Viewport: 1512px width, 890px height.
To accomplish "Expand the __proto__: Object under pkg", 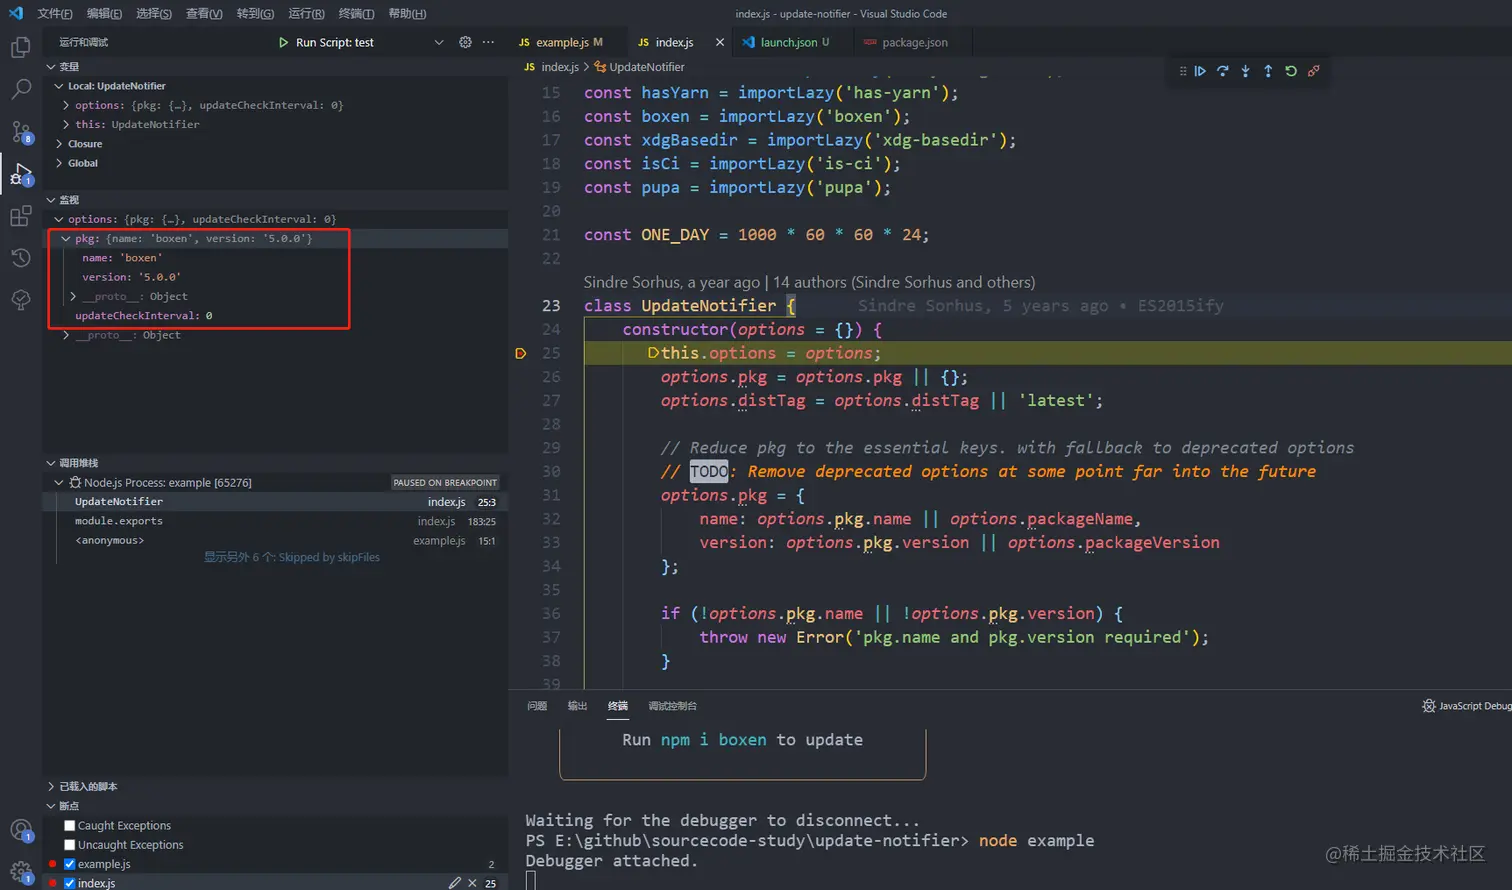I will 73,297.
